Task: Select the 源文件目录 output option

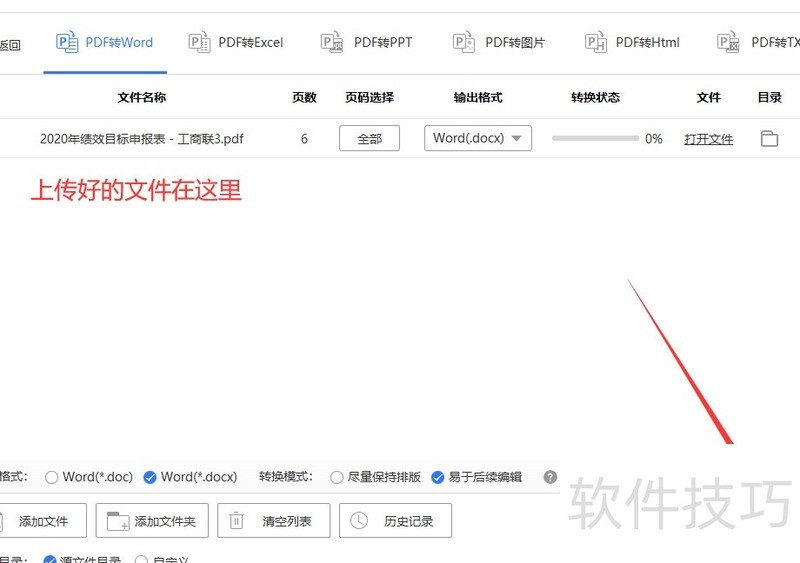Action: [x=50, y=560]
